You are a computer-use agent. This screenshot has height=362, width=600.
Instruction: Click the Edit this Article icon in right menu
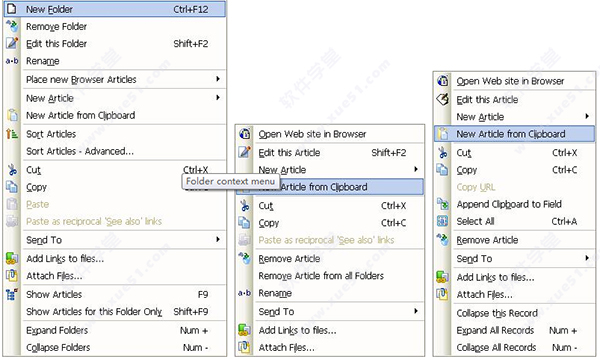443,99
